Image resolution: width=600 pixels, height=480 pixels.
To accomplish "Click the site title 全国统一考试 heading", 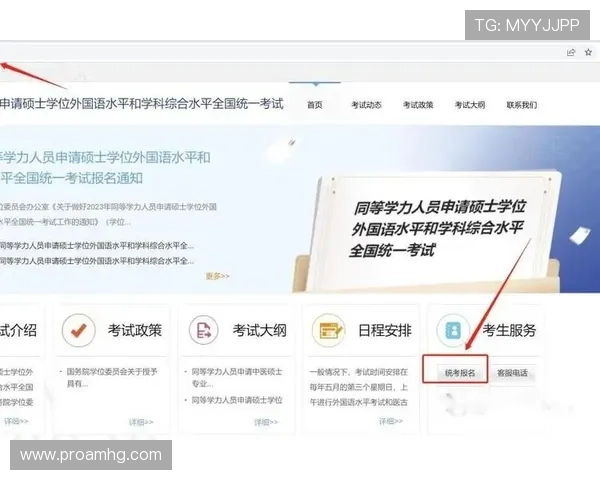I will click(x=142, y=104).
